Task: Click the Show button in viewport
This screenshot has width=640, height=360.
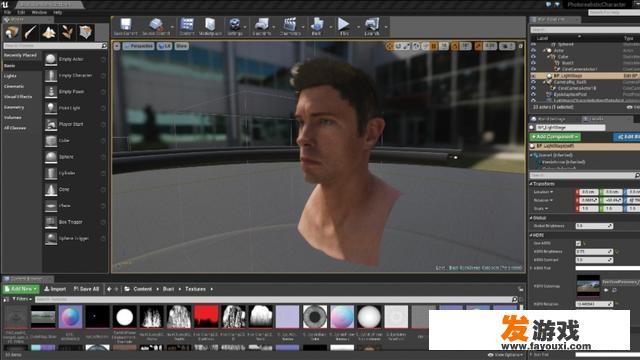Action: [x=182, y=46]
